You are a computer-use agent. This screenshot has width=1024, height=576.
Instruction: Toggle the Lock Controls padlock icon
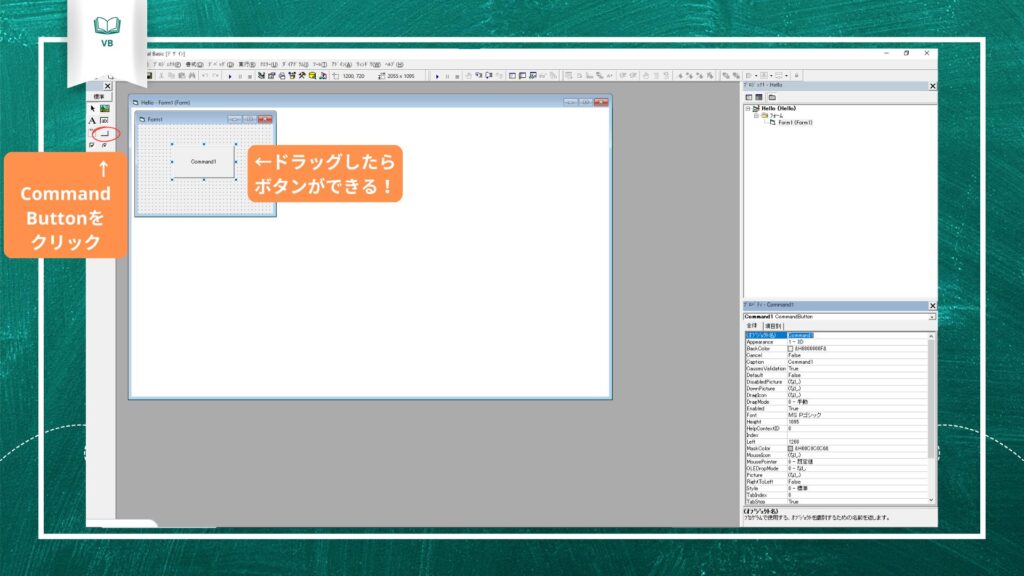click(x=796, y=76)
